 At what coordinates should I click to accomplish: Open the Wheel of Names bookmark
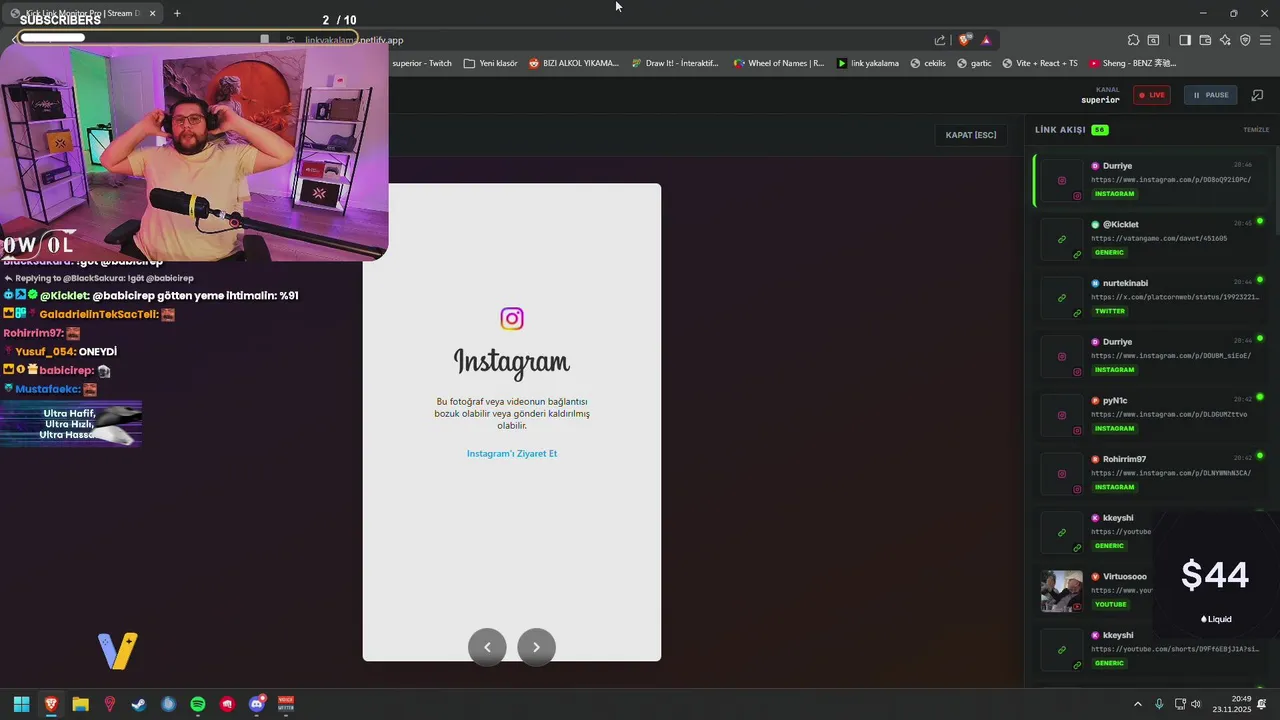pos(779,63)
